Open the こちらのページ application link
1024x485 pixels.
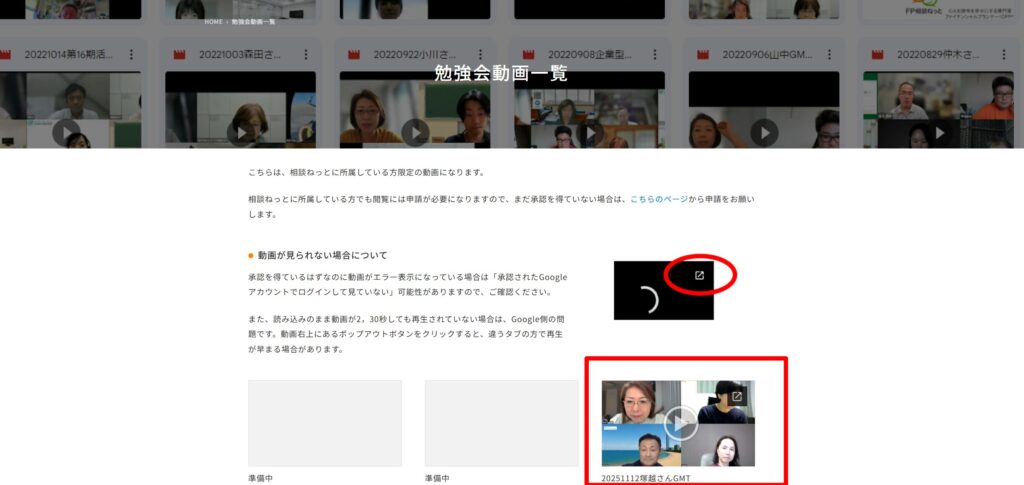pos(659,199)
